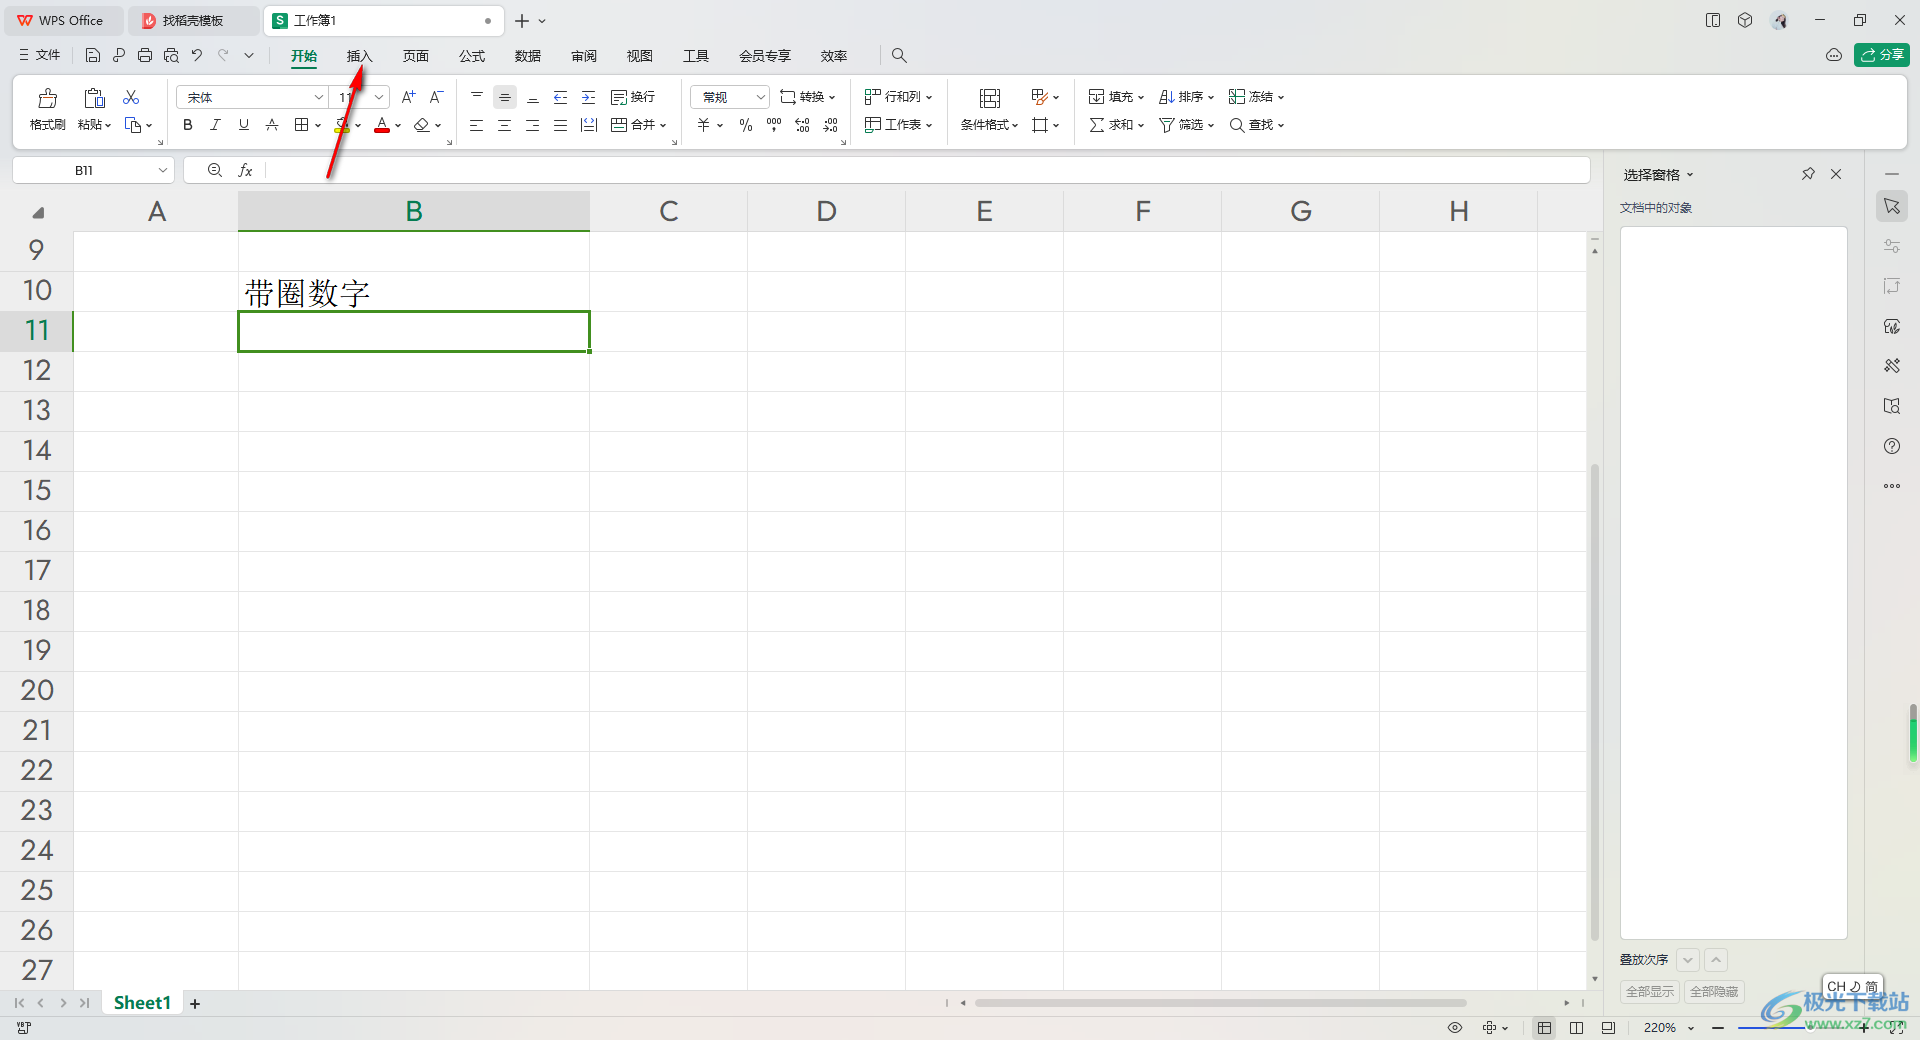Click the formula bar input
This screenshot has height=1040, width=1920.
click(926, 170)
